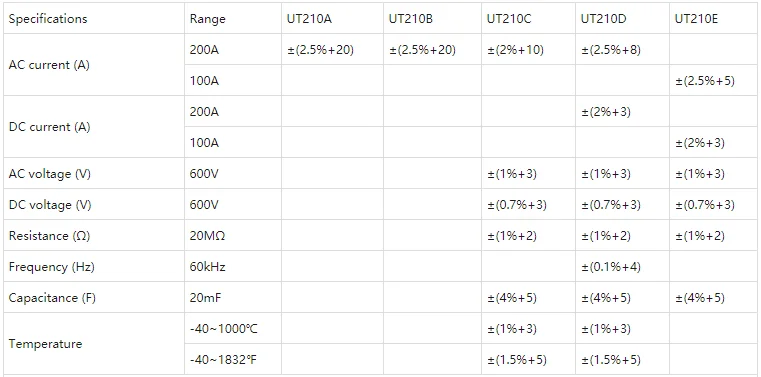Click the AC voltage (V) row label
This screenshot has width=761, height=377.
point(50,174)
